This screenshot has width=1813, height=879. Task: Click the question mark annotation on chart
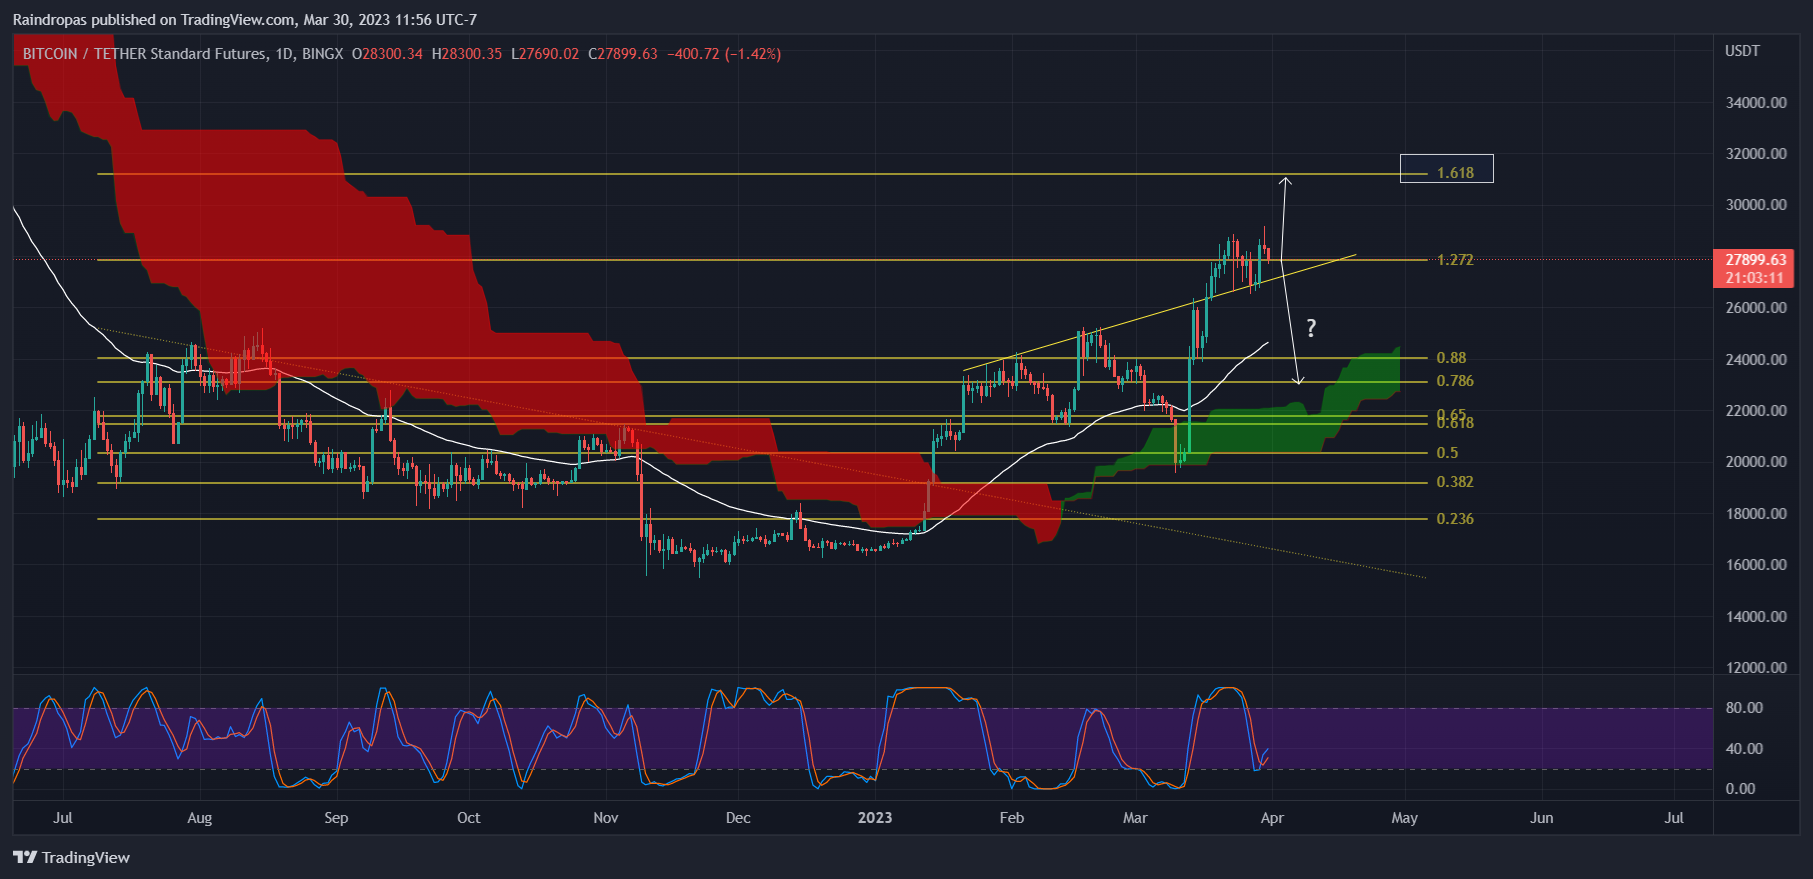[1311, 328]
